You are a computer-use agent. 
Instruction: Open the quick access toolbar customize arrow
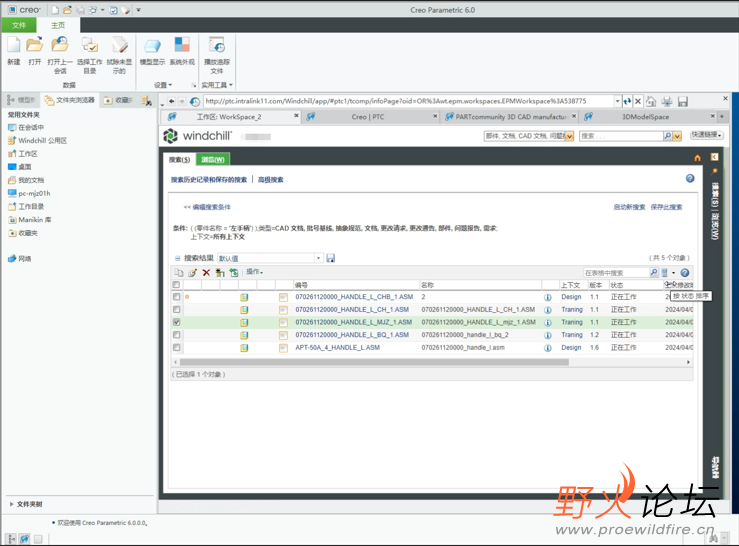click(139, 10)
